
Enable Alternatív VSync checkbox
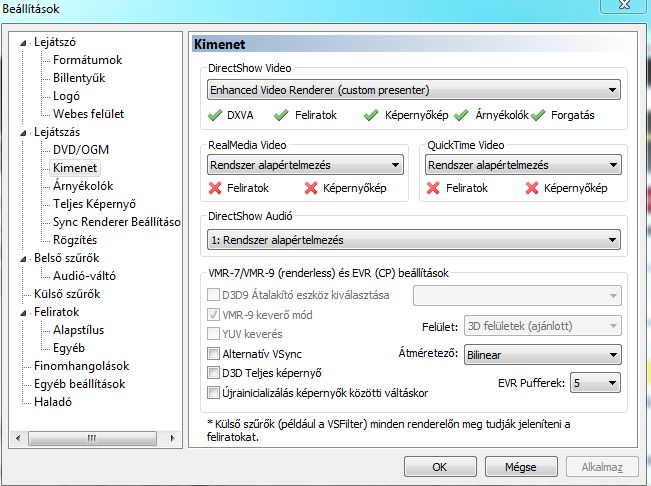[x=213, y=354]
